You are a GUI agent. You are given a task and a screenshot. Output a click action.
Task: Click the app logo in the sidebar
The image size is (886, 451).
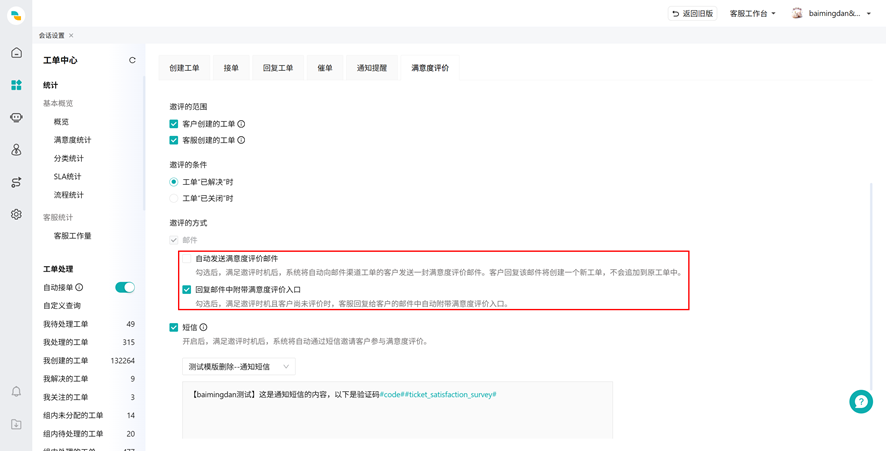click(16, 15)
